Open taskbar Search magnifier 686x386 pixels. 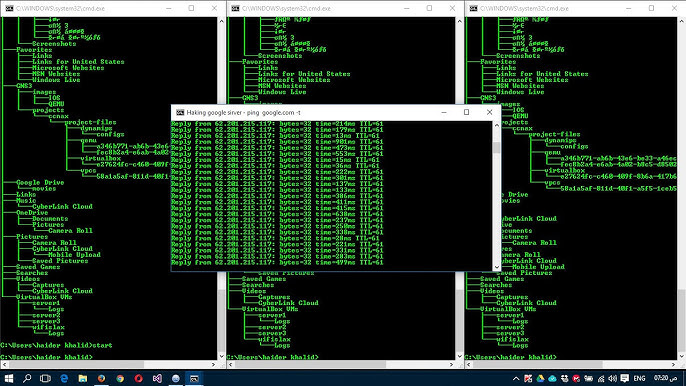(27, 378)
